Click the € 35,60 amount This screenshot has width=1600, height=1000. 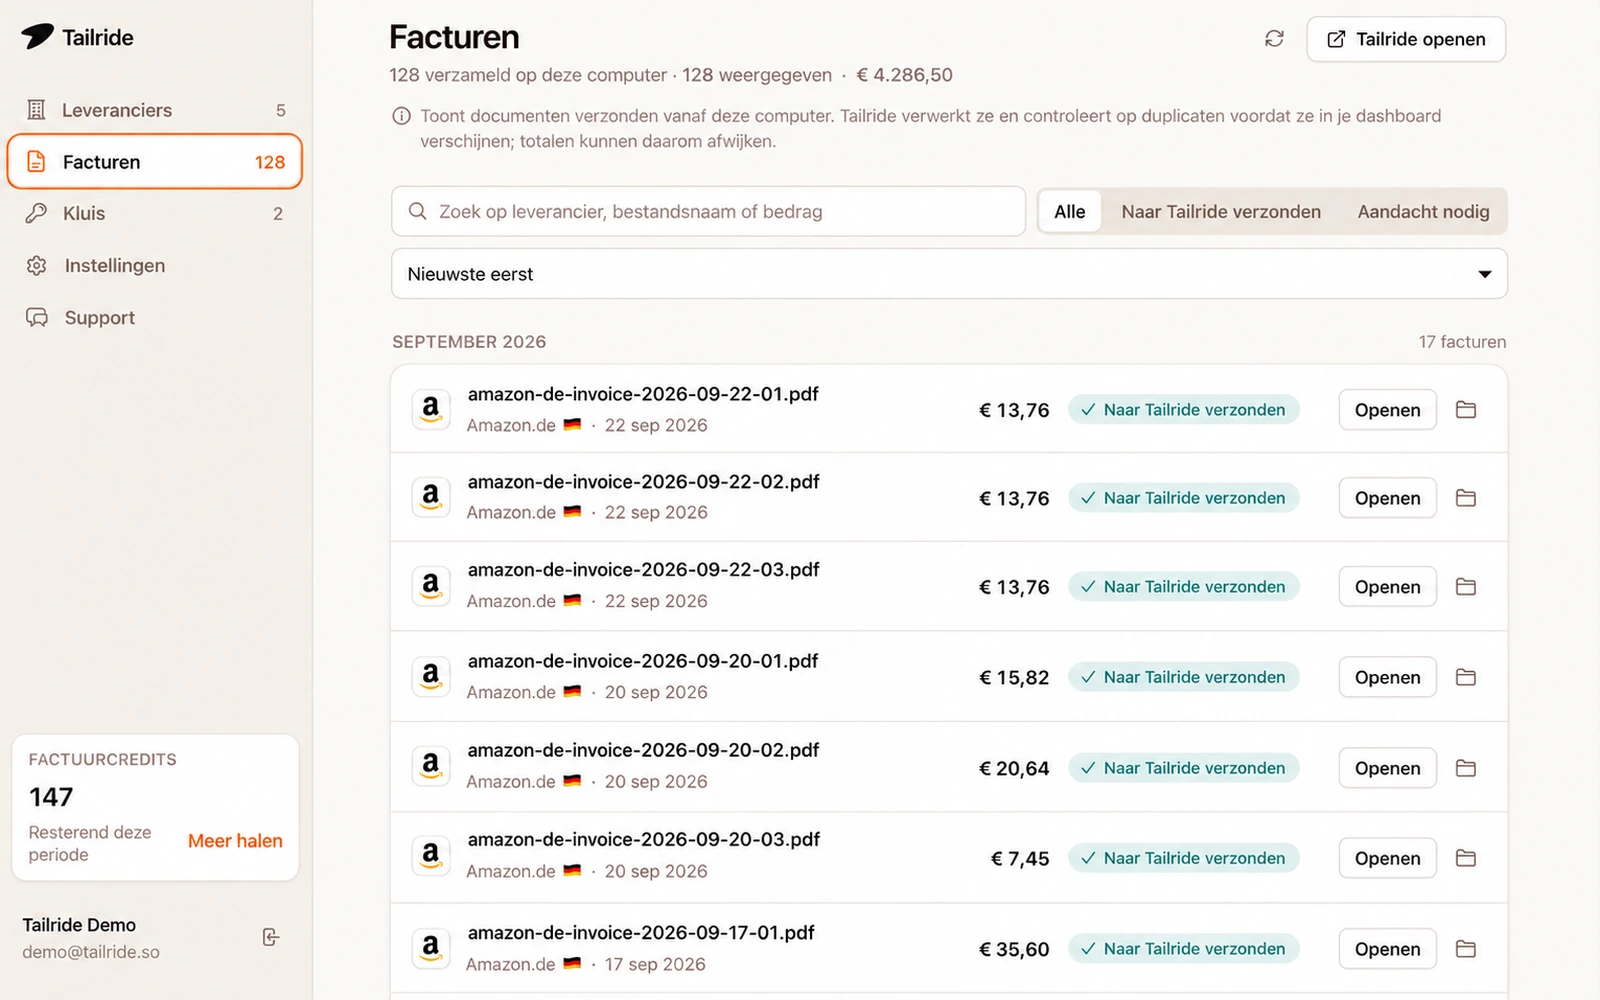(1014, 949)
